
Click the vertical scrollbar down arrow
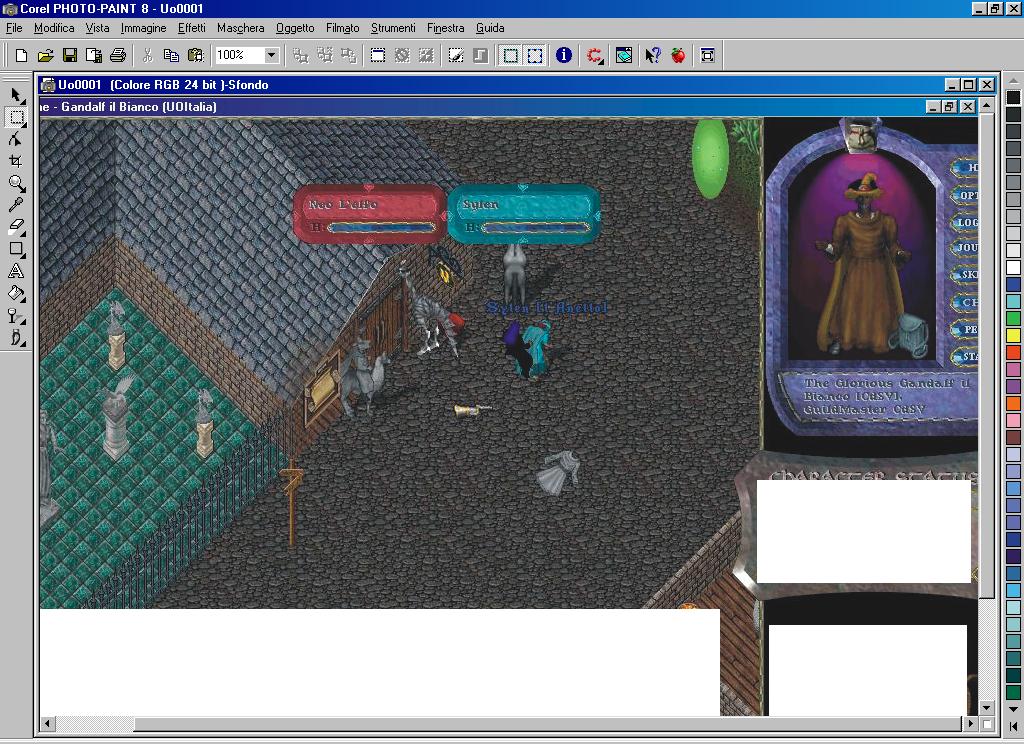[x=987, y=708]
